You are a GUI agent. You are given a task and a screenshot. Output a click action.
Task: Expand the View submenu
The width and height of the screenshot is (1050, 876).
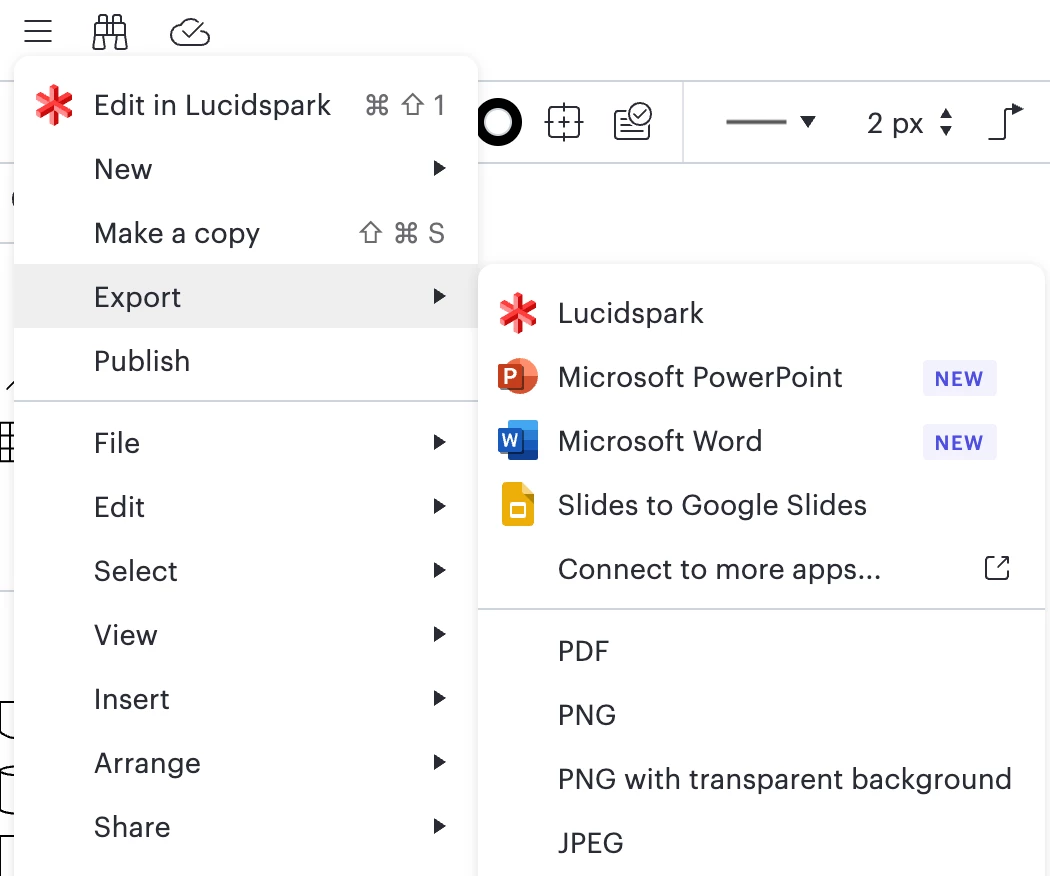pos(246,635)
